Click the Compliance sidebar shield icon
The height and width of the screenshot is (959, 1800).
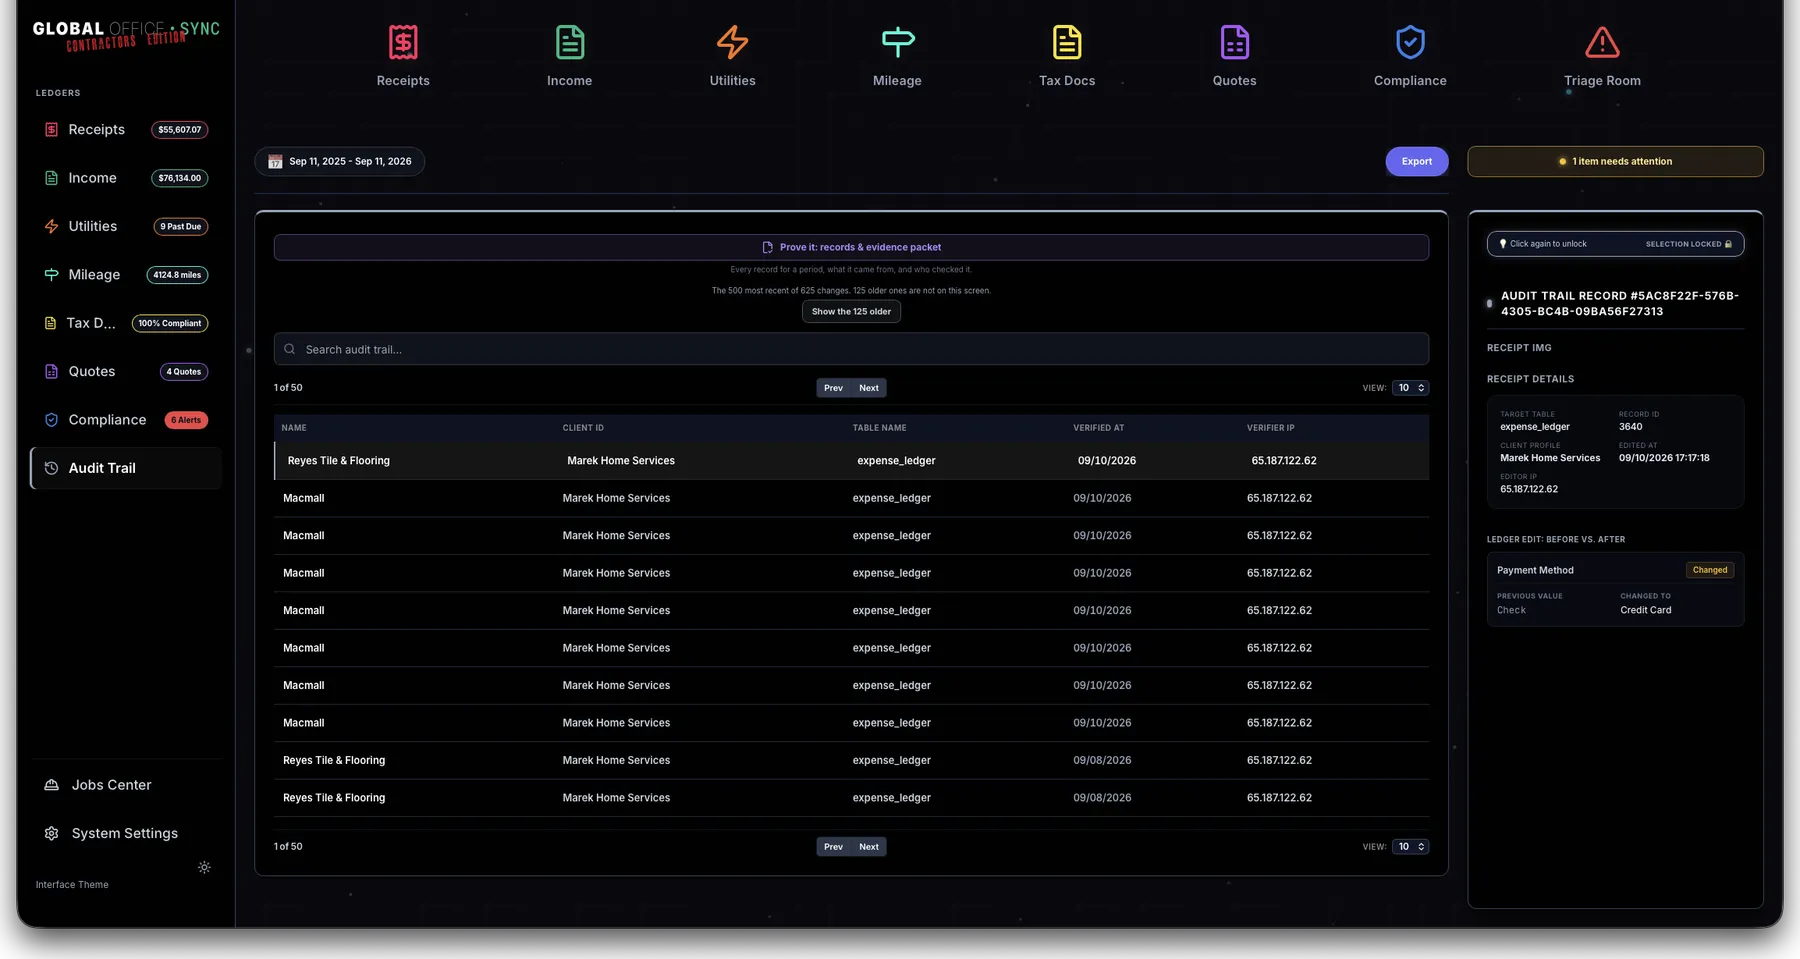[51, 420]
